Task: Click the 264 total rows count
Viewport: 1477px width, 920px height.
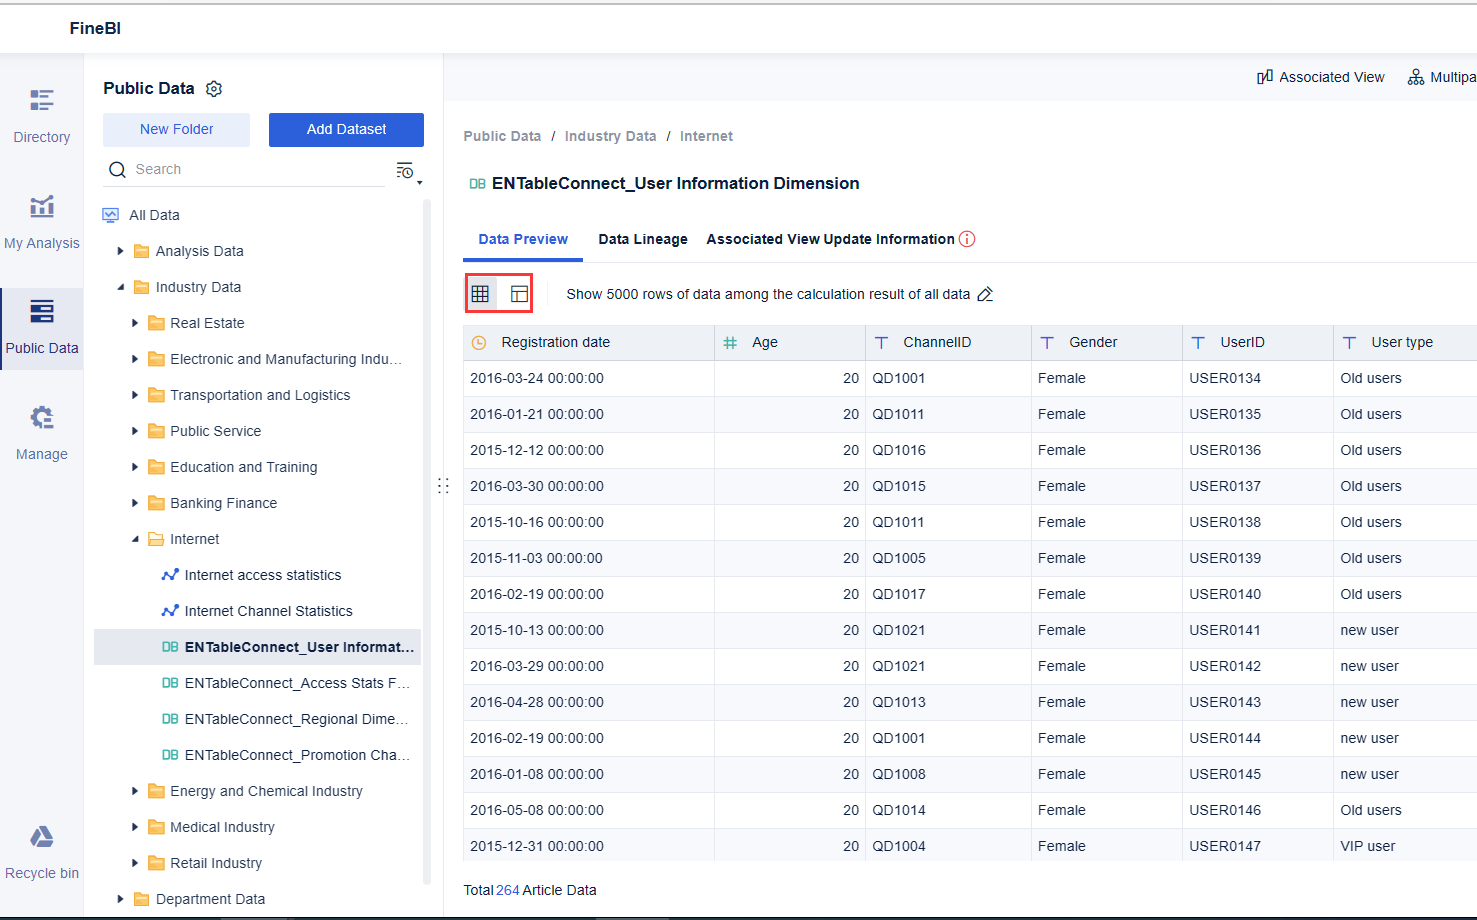Action: tap(508, 890)
